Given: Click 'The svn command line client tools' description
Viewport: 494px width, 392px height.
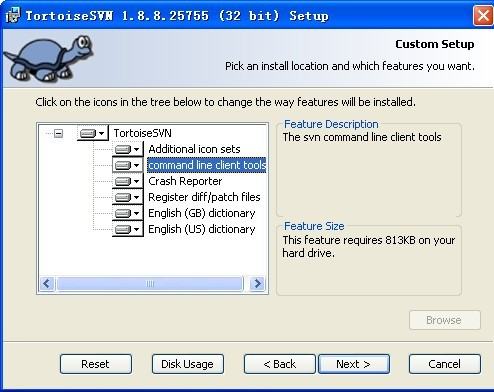Looking at the screenshot, I should [362, 137].
